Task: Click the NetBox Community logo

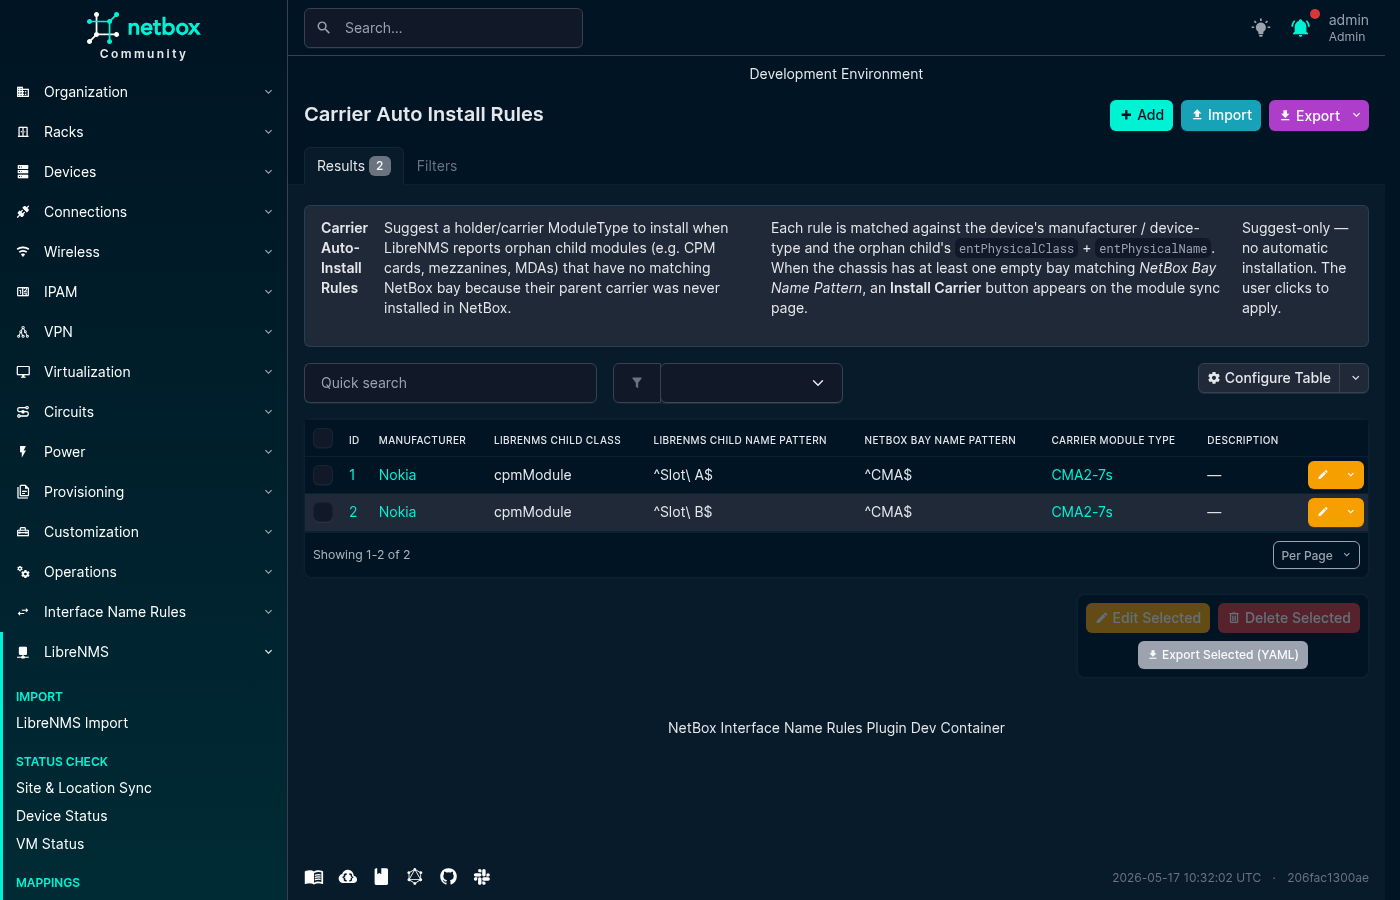Action: coord(143,36)
